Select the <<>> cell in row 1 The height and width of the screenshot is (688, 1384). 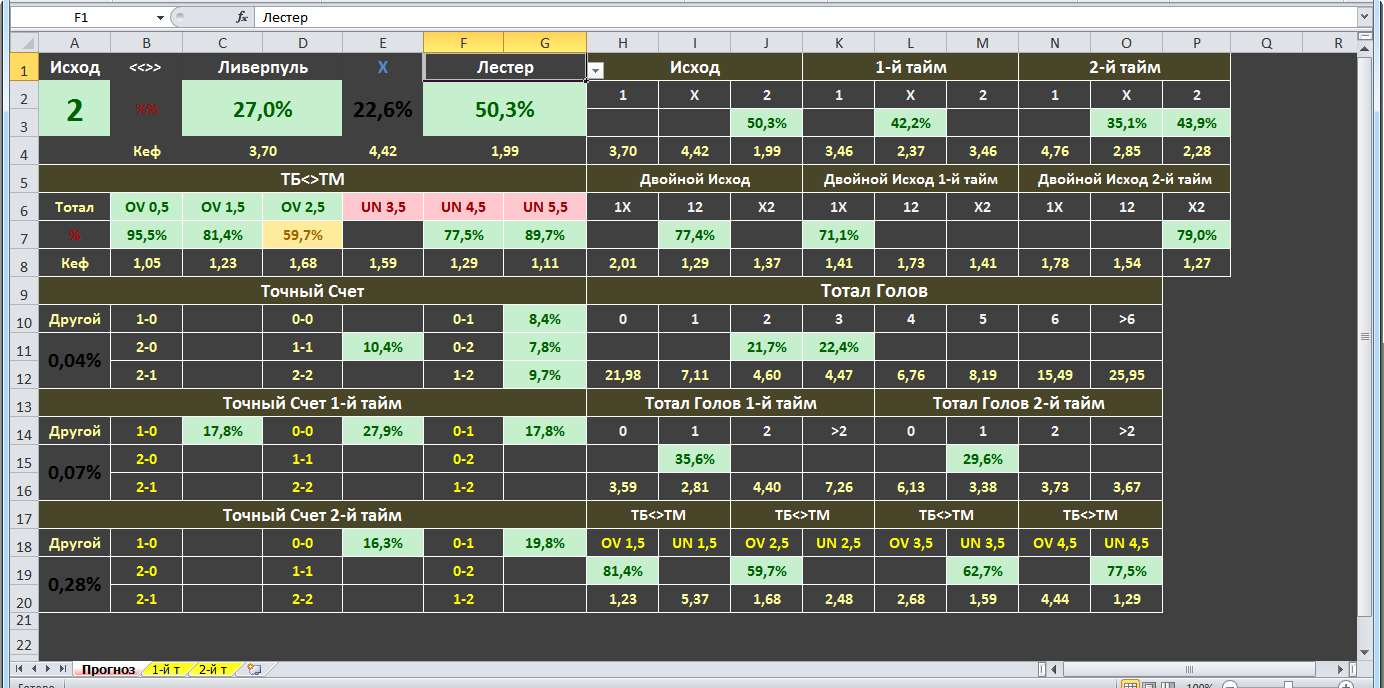pos(146,67)
